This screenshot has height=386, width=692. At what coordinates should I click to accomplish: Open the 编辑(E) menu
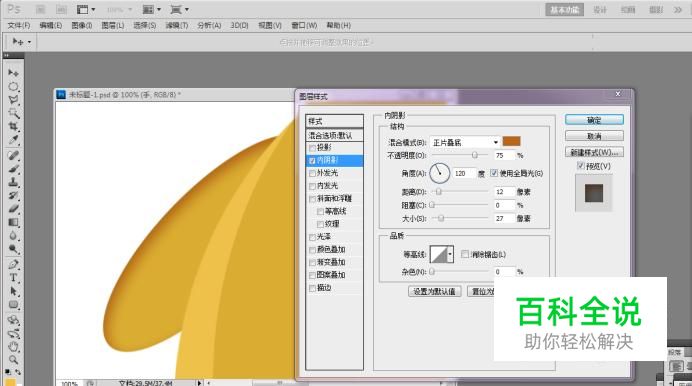[x=51, y=26]
